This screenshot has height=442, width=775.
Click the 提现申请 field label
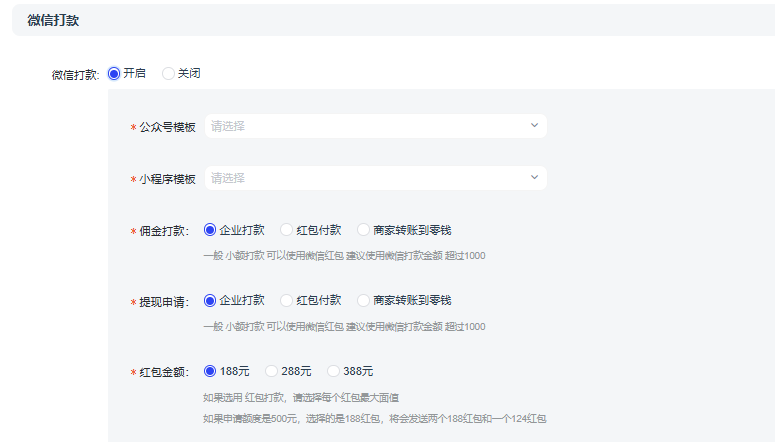(x=164, y=301)
